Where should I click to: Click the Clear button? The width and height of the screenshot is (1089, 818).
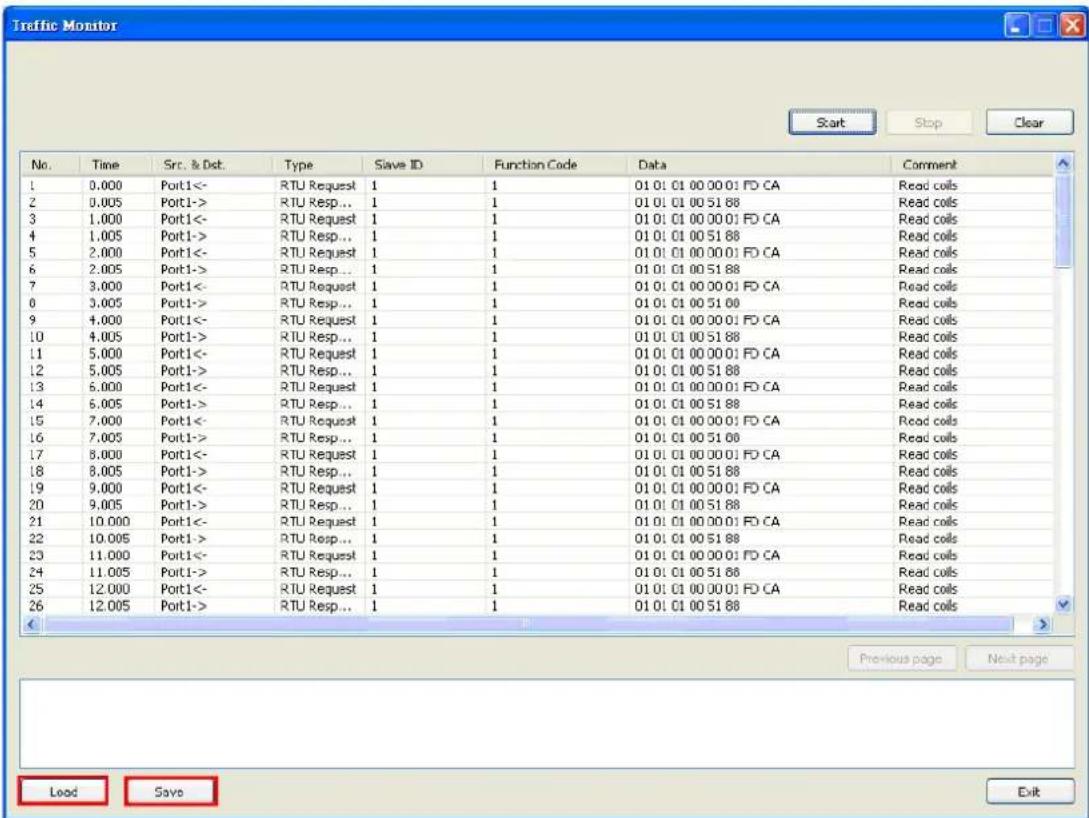1029,123
